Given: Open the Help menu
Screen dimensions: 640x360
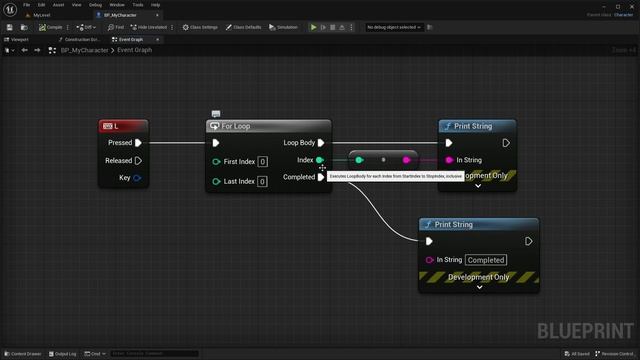Looking at the screenshot, I should [x=155, y=5].
